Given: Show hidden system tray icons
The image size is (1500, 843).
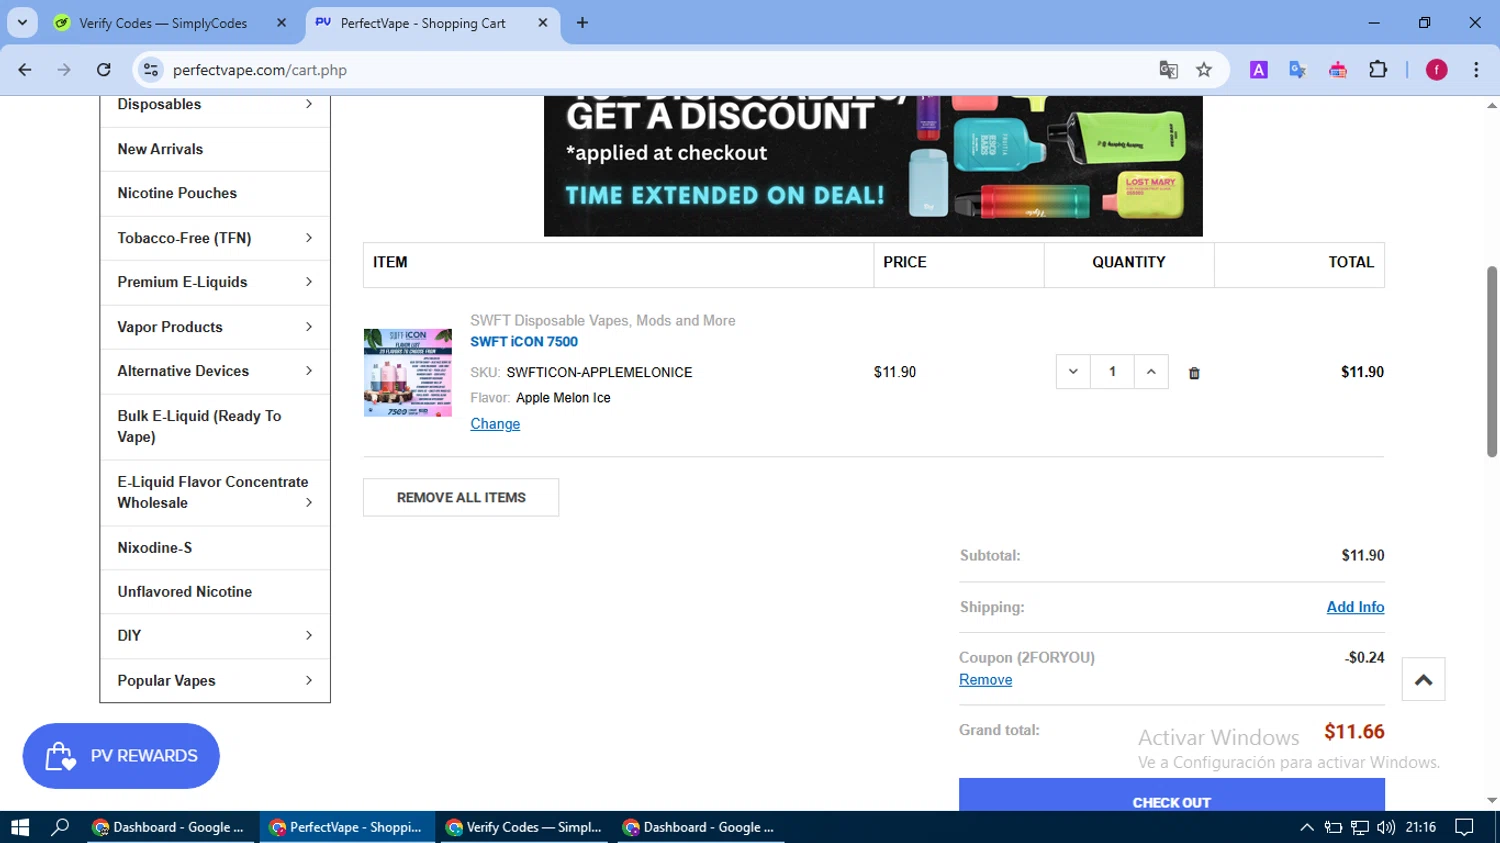Looking at the screenshot, I should [1307, 827].
